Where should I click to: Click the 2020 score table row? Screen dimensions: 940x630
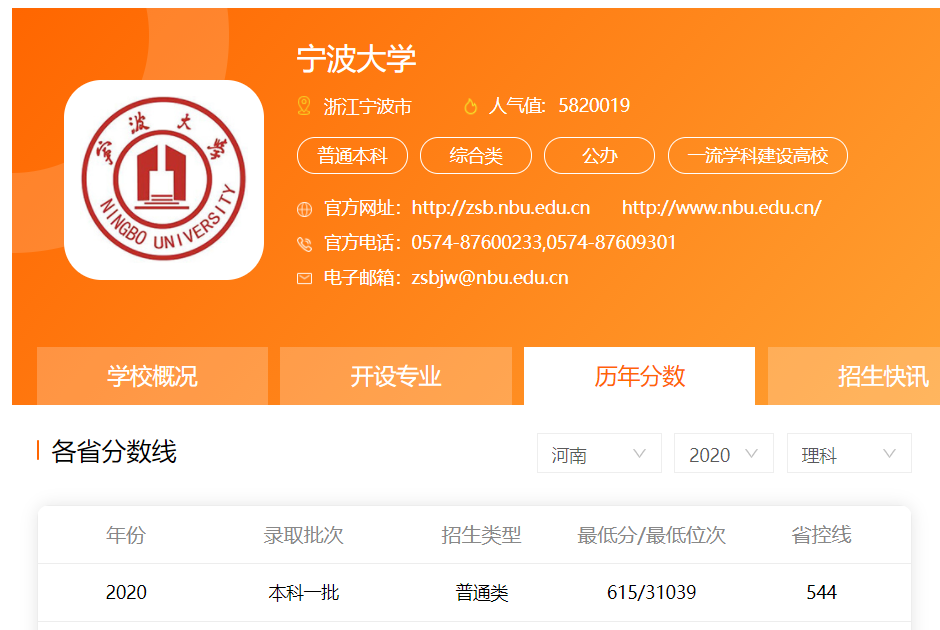[x=470, y=593]
